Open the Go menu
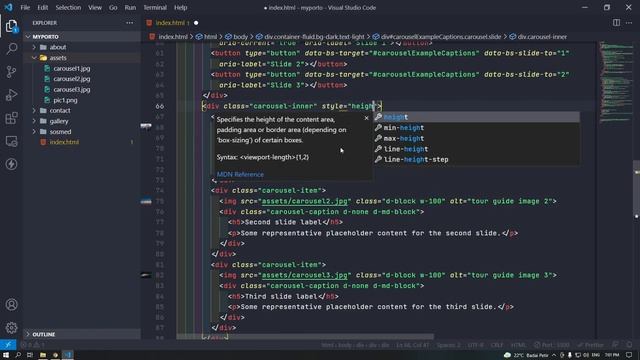The image size is (640, 360). (x=113, y=7)
